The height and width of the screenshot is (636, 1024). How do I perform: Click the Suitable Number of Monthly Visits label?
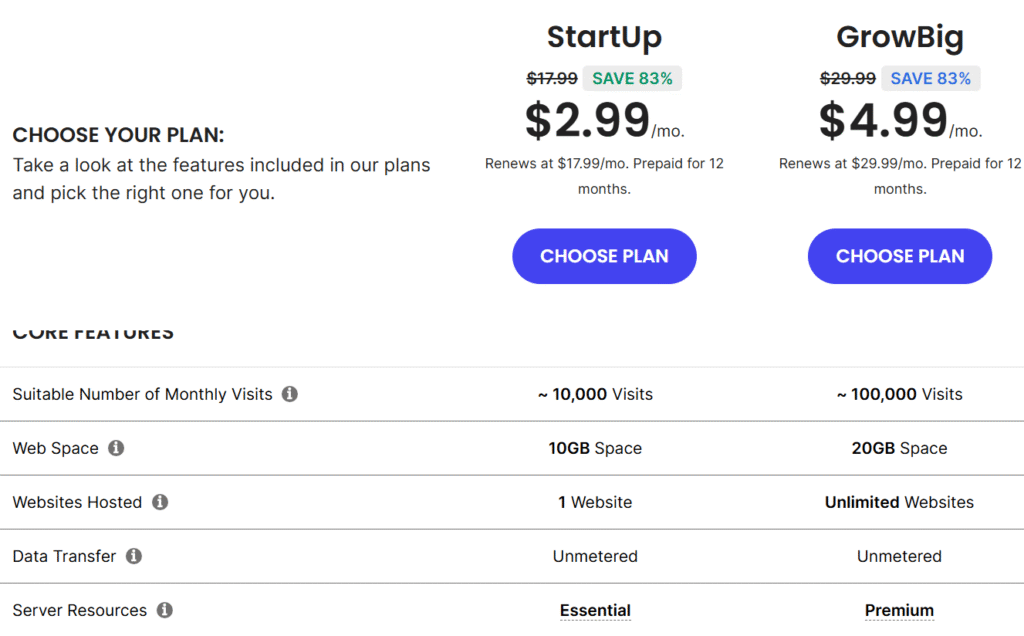click(x=142, y=394)
